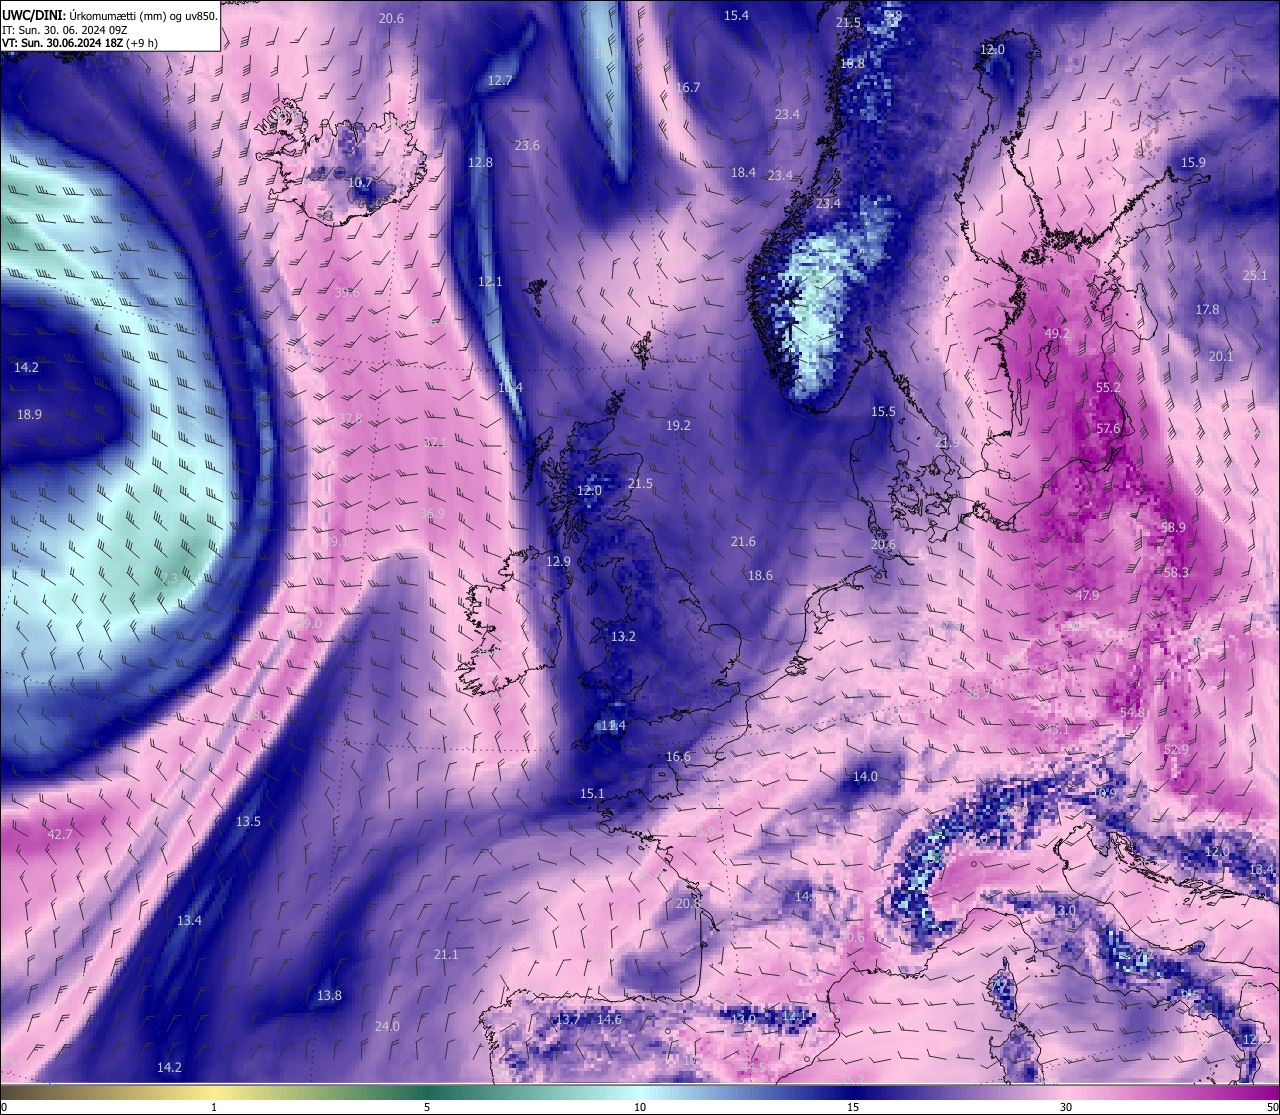The width and height of the screenshot is (1280, 1115).
Task: Click the 57.6 value over the Baltics
Action: [1108, 428]
